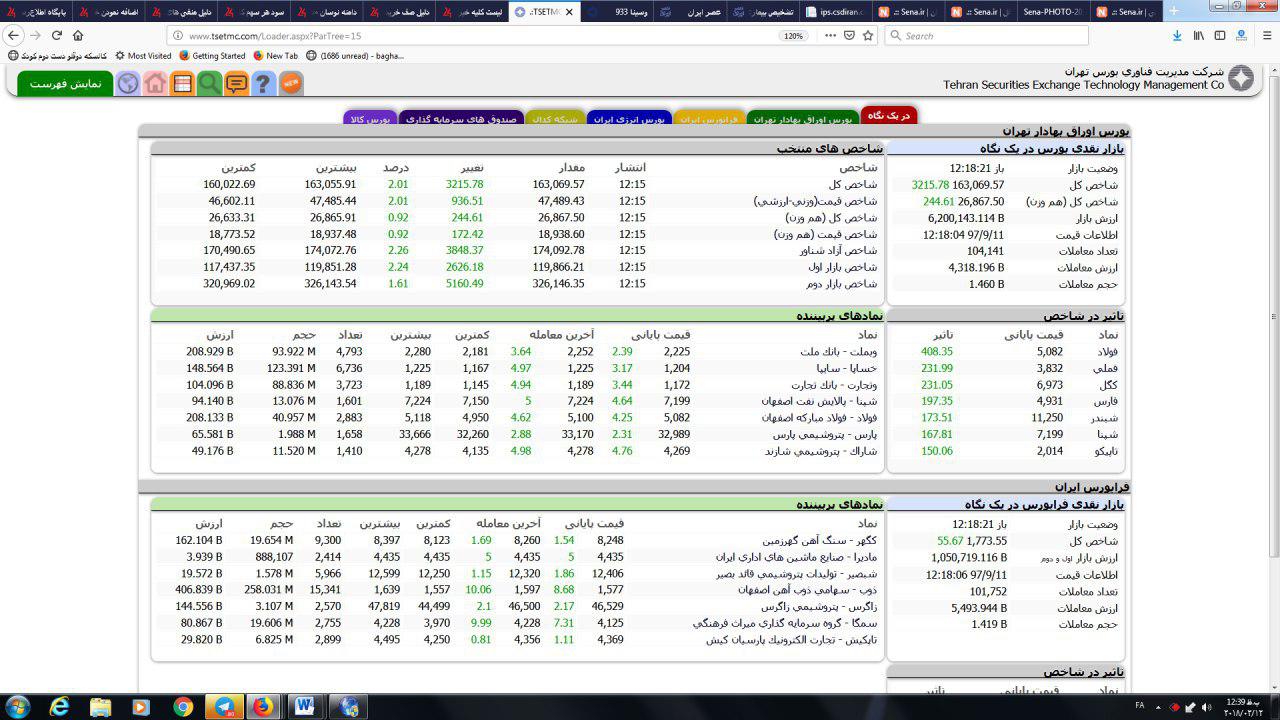Click the purple globe icon

[x=127, y=84]
